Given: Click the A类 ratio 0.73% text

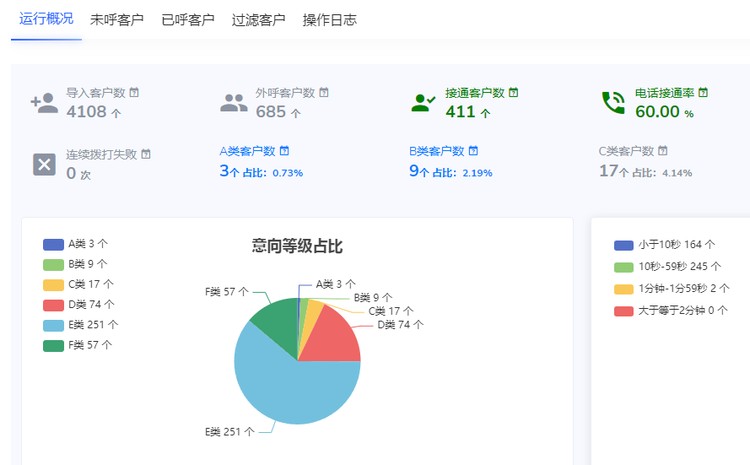Looking at the screenshot, I should point(287,173).
